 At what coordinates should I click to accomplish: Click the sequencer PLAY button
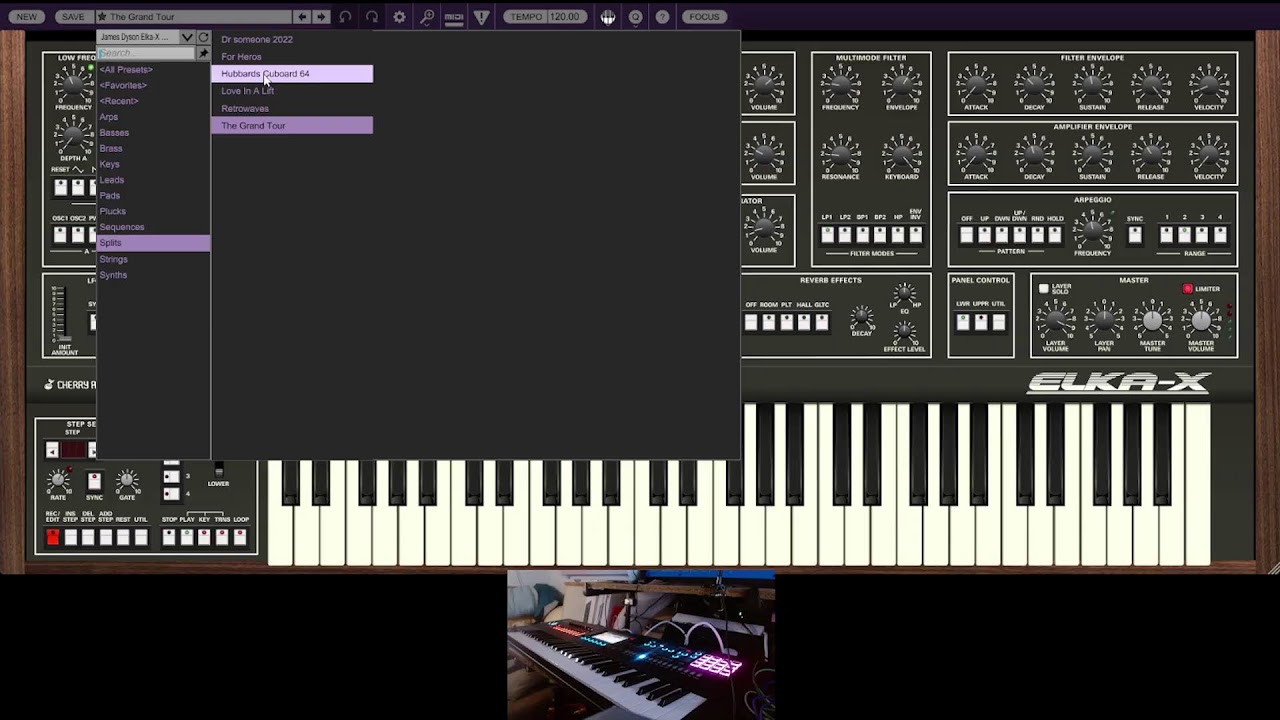[186, 537]
